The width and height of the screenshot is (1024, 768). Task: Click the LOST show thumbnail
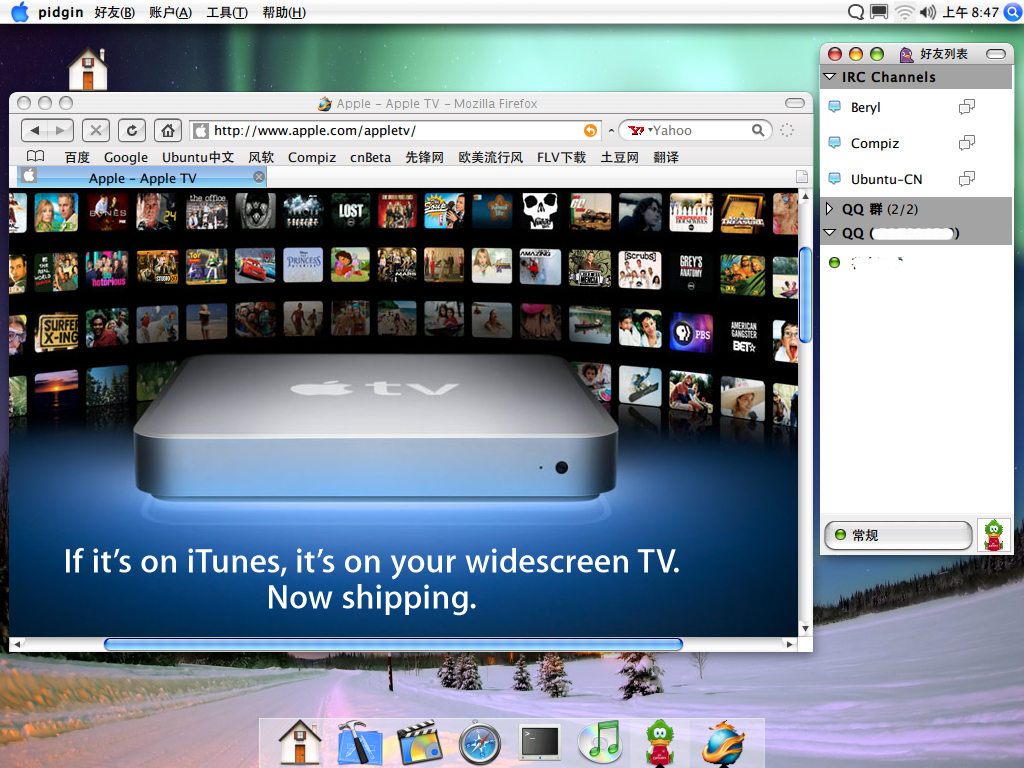[x=351, y=211]
